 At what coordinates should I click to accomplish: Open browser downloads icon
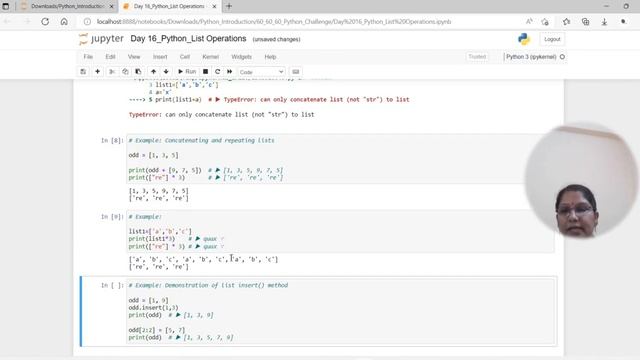(x=604, y=22)
